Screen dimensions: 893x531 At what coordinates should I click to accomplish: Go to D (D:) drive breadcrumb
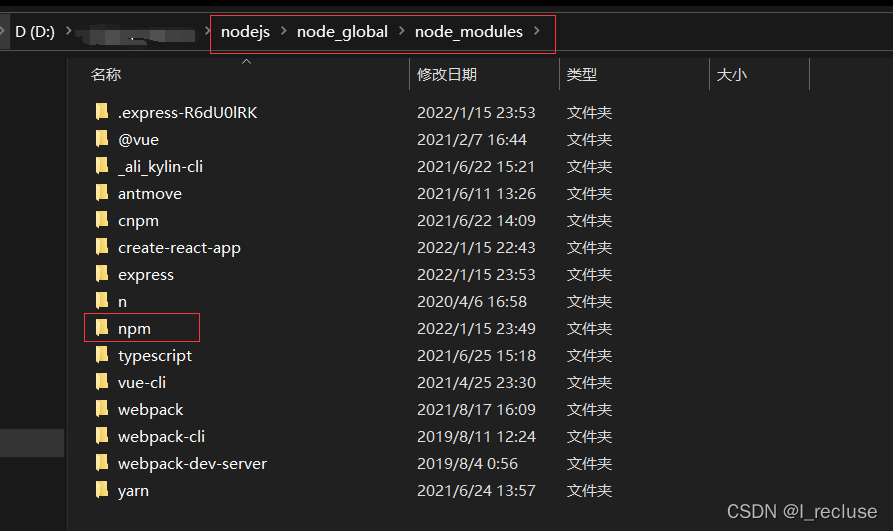click(x=35, y=32)
